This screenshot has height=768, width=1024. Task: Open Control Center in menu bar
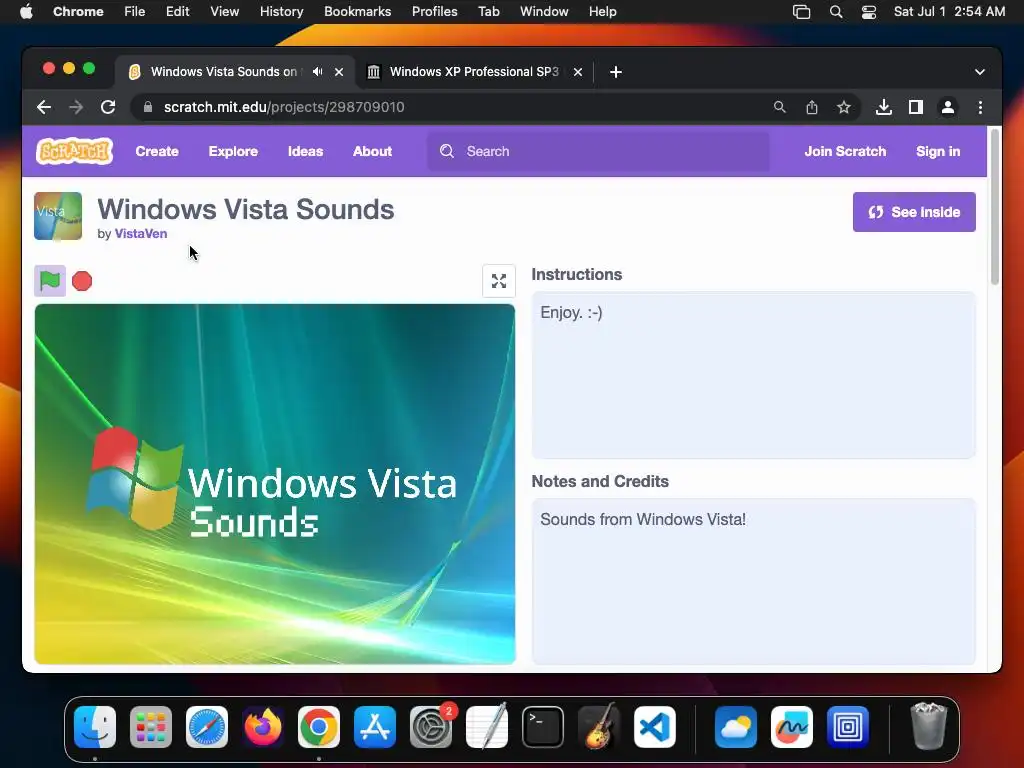pos(869,12)
